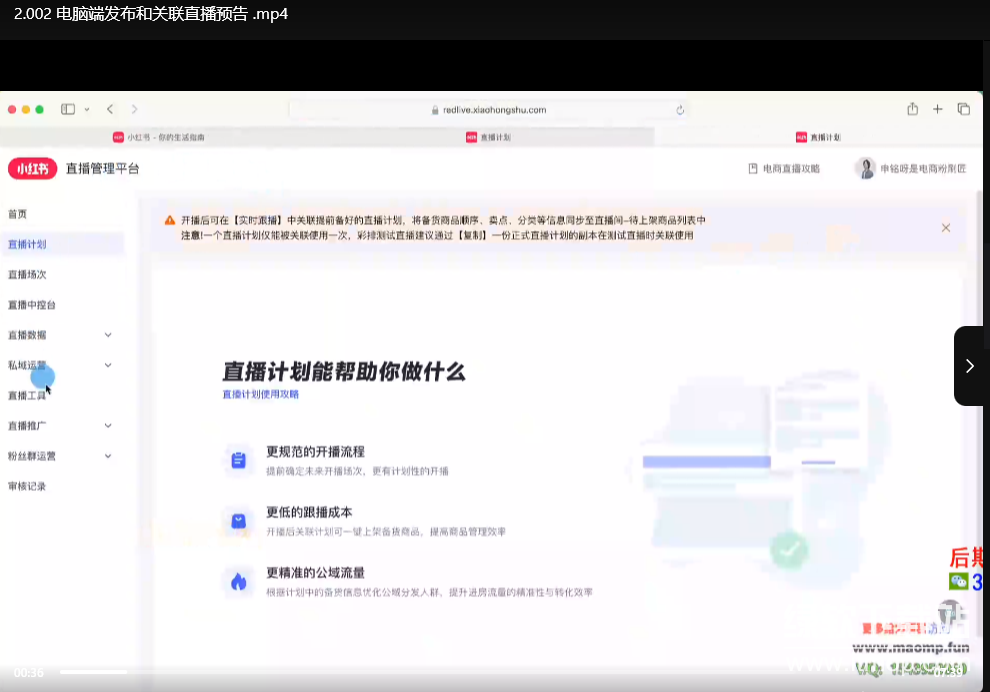Click the video progress bar
This screenshot has width=990, height=692.
[400, 672]
